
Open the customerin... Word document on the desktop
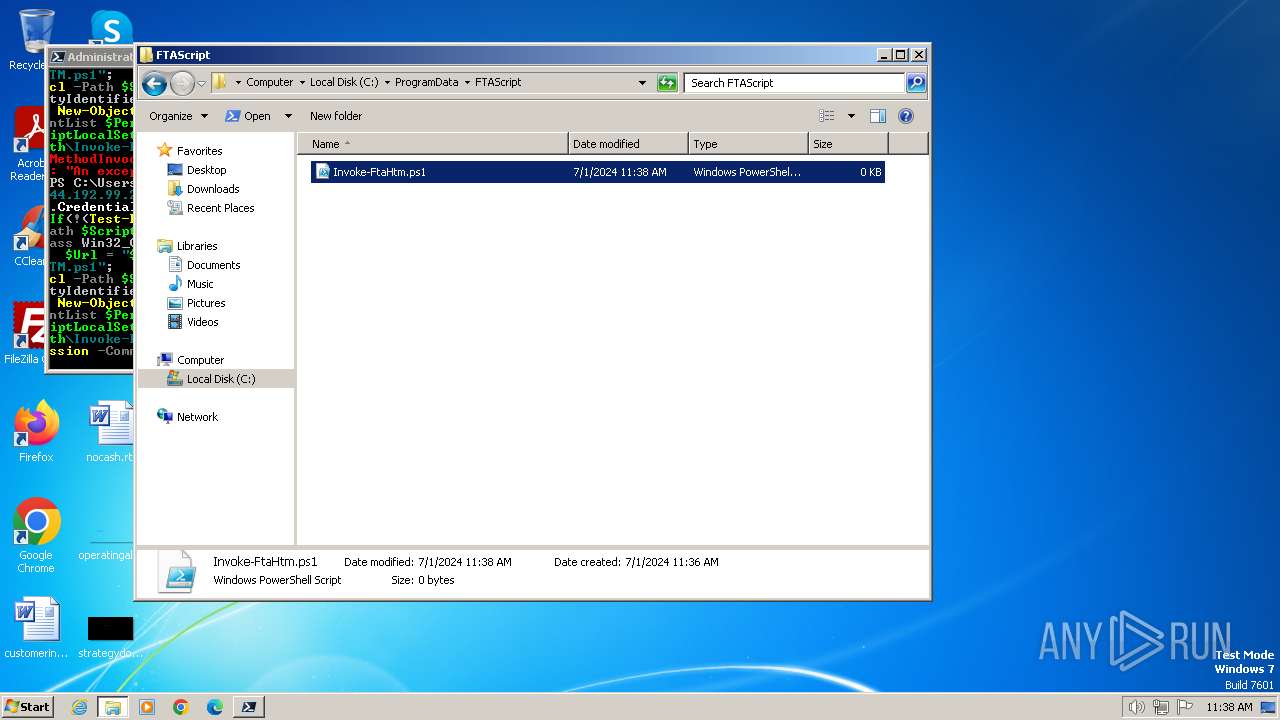(x=36, y=628)
